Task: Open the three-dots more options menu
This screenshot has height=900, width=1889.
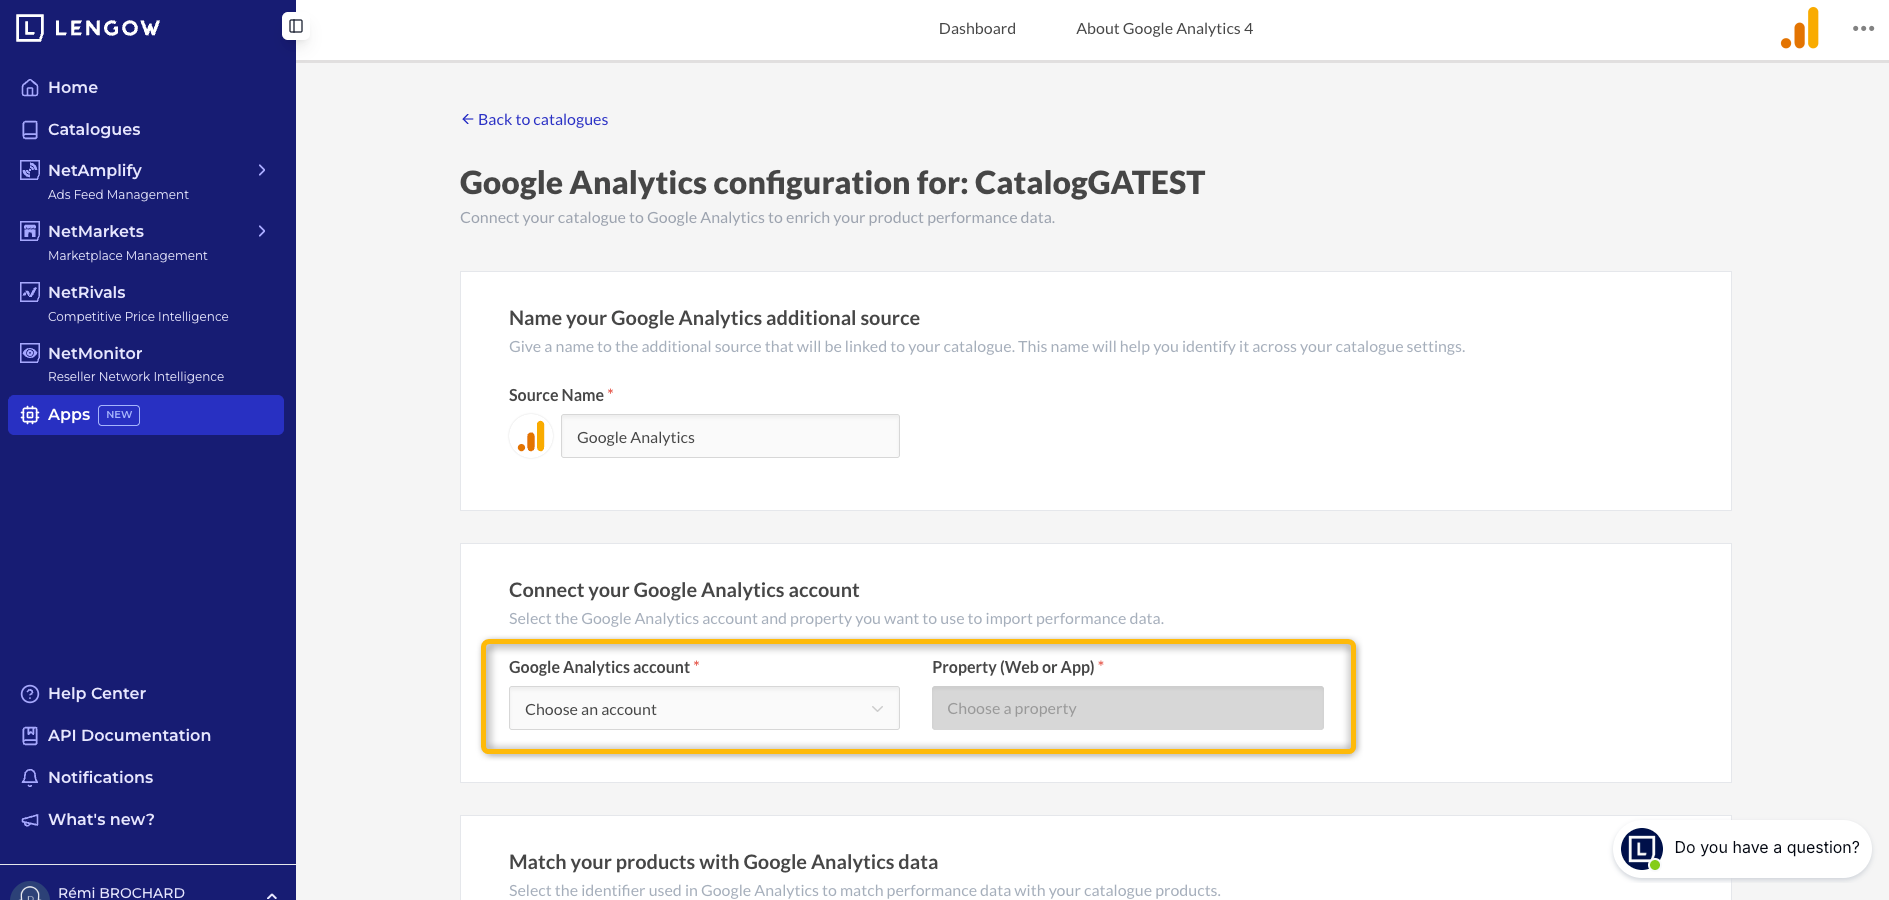Action: pos(1863,28)
